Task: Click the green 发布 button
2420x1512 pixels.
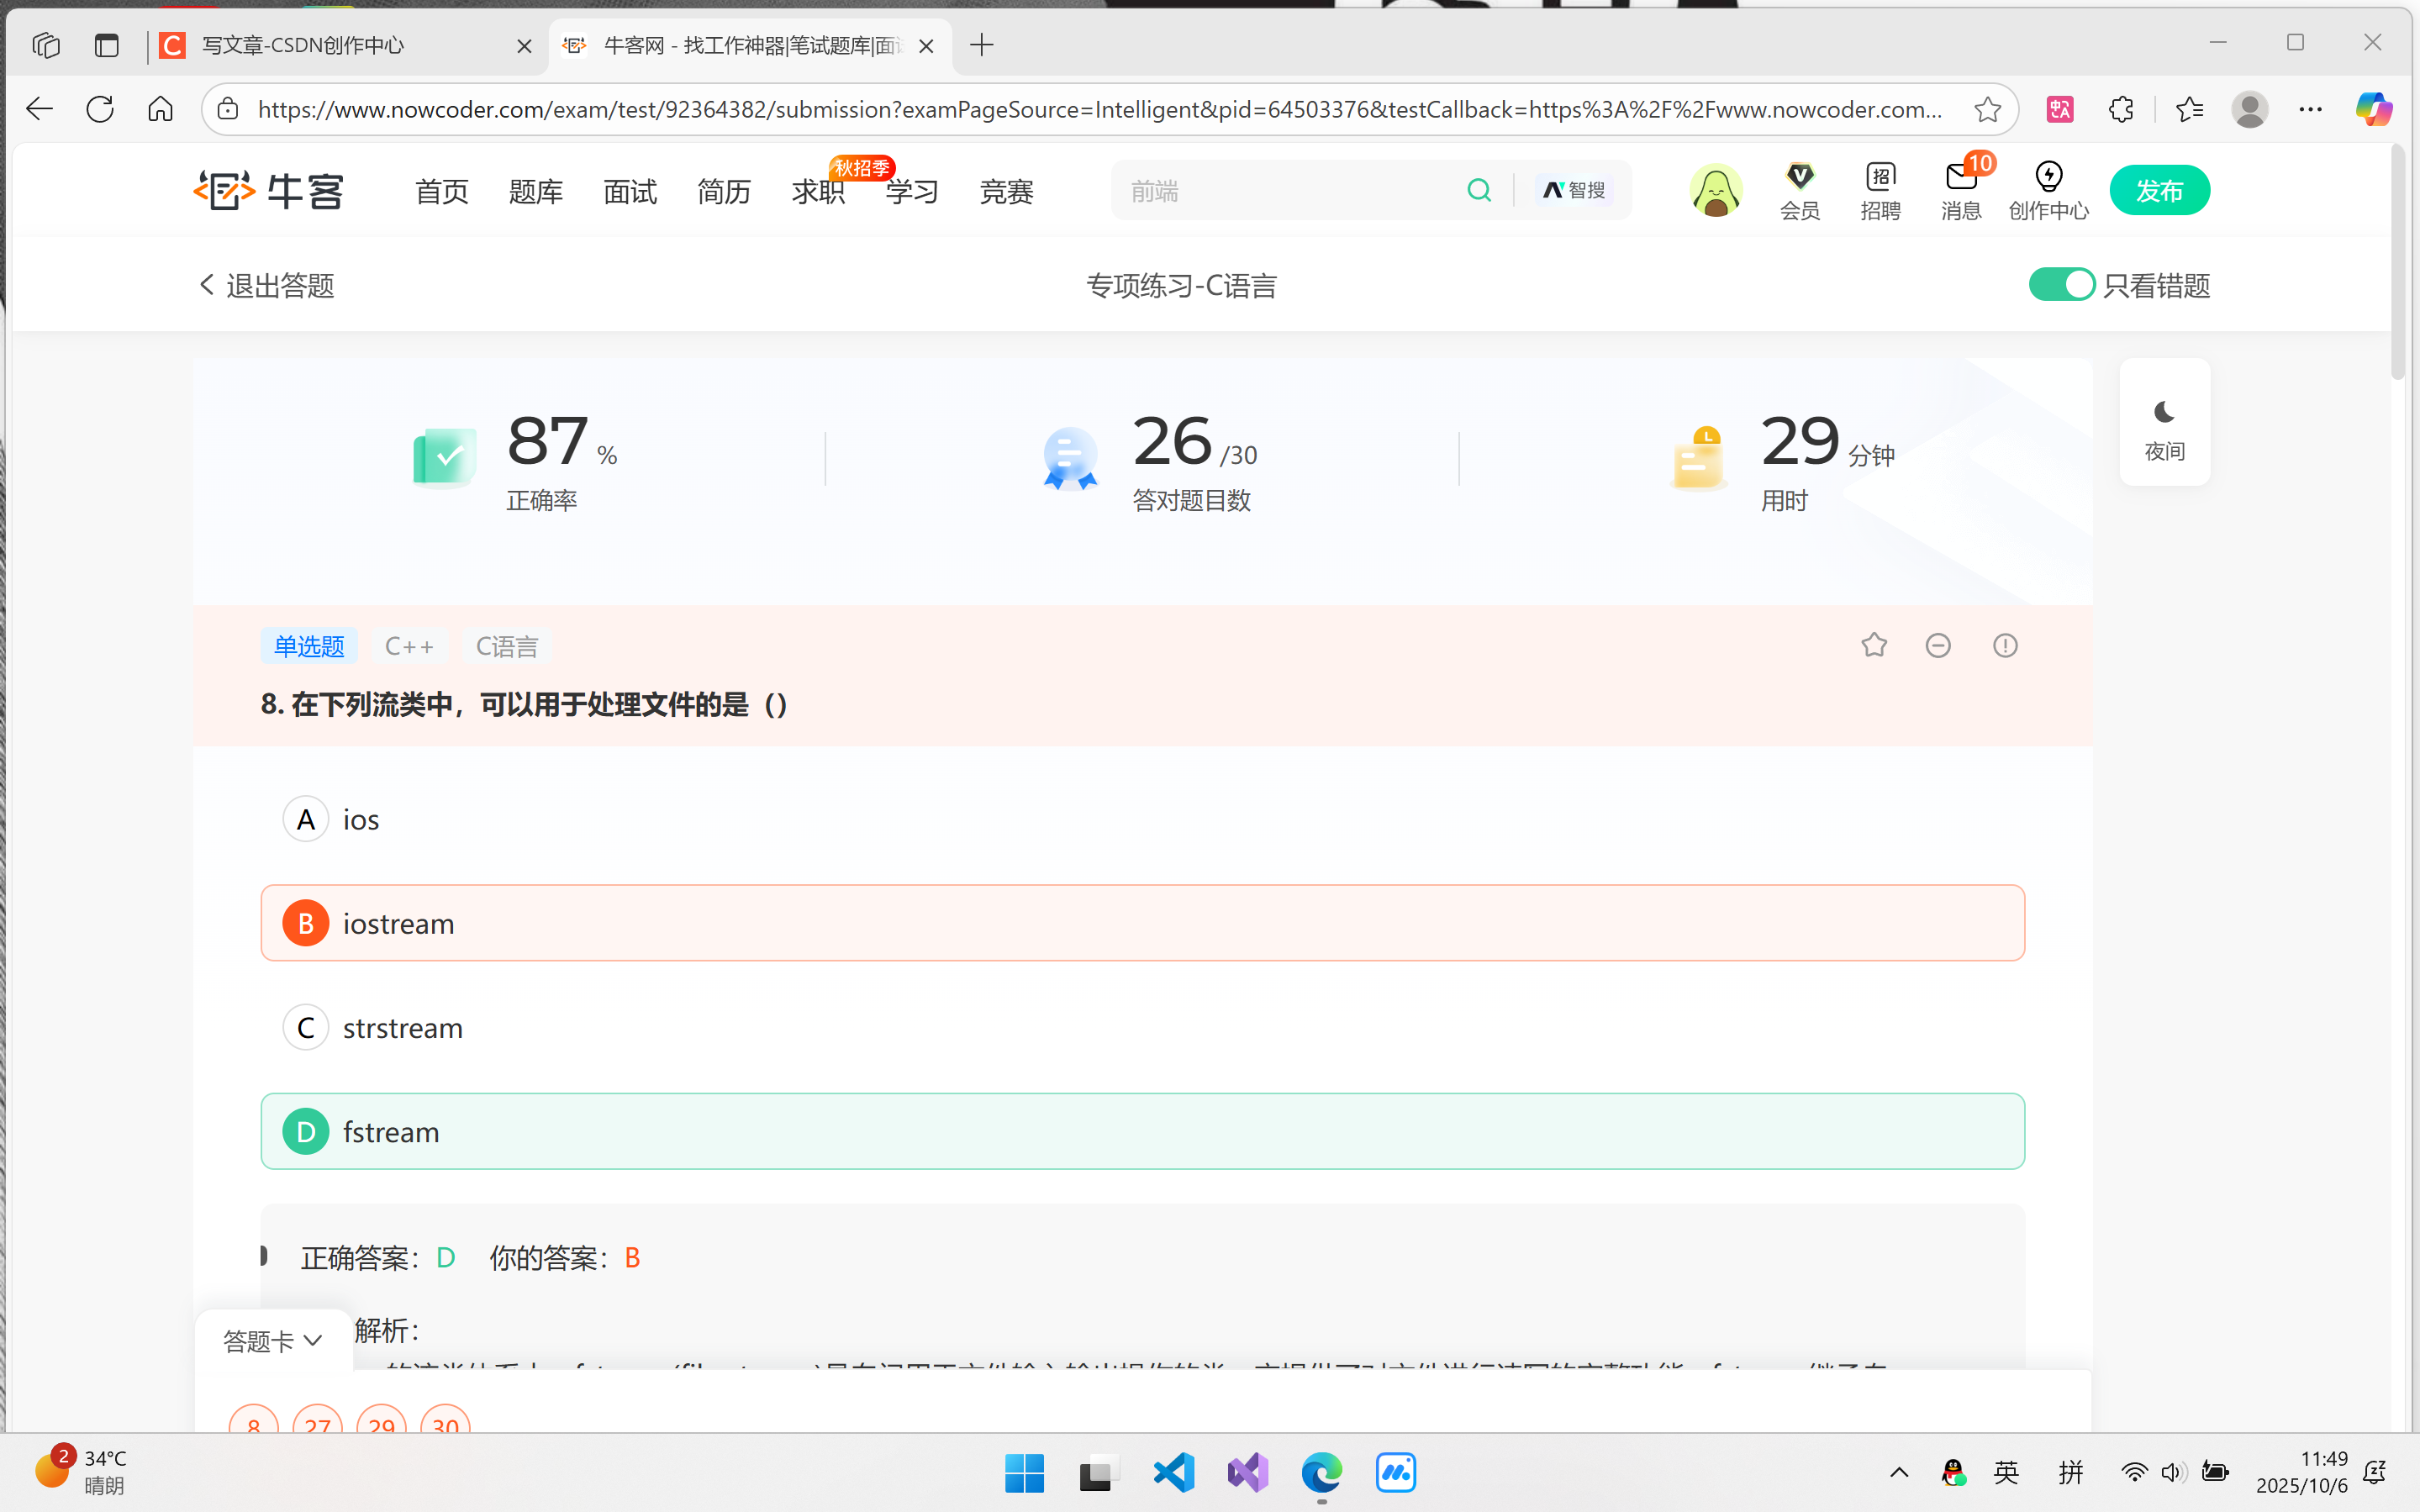Action: (x=2159, y=190)
